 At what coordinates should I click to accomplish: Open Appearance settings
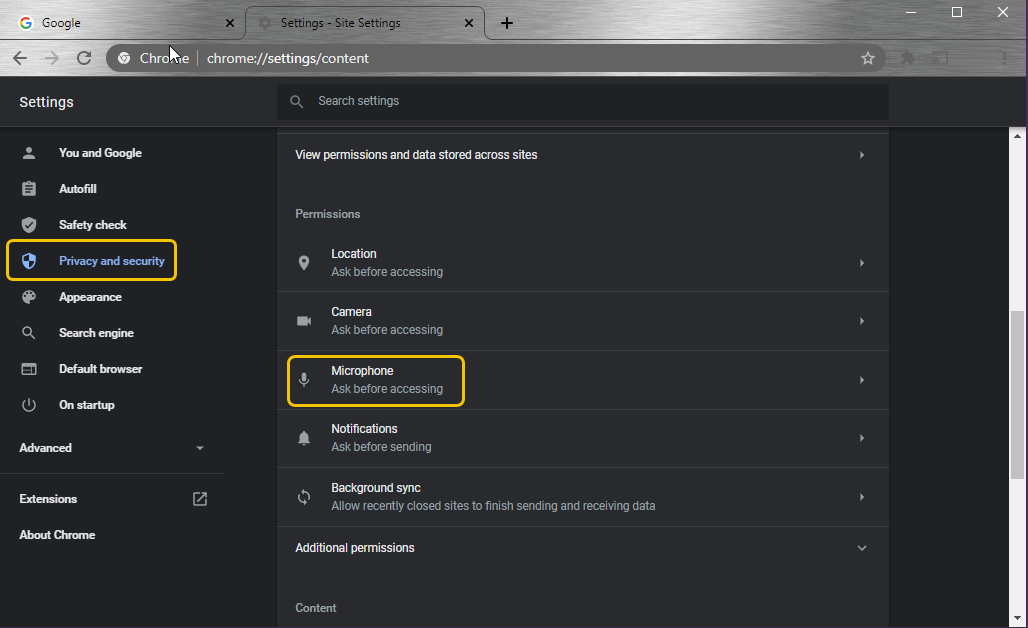tap(90, 297)
